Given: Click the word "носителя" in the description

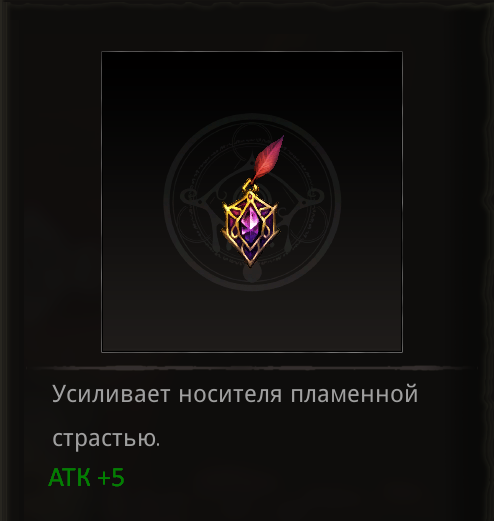Looking at the screenshot, I should coord(230,394).
